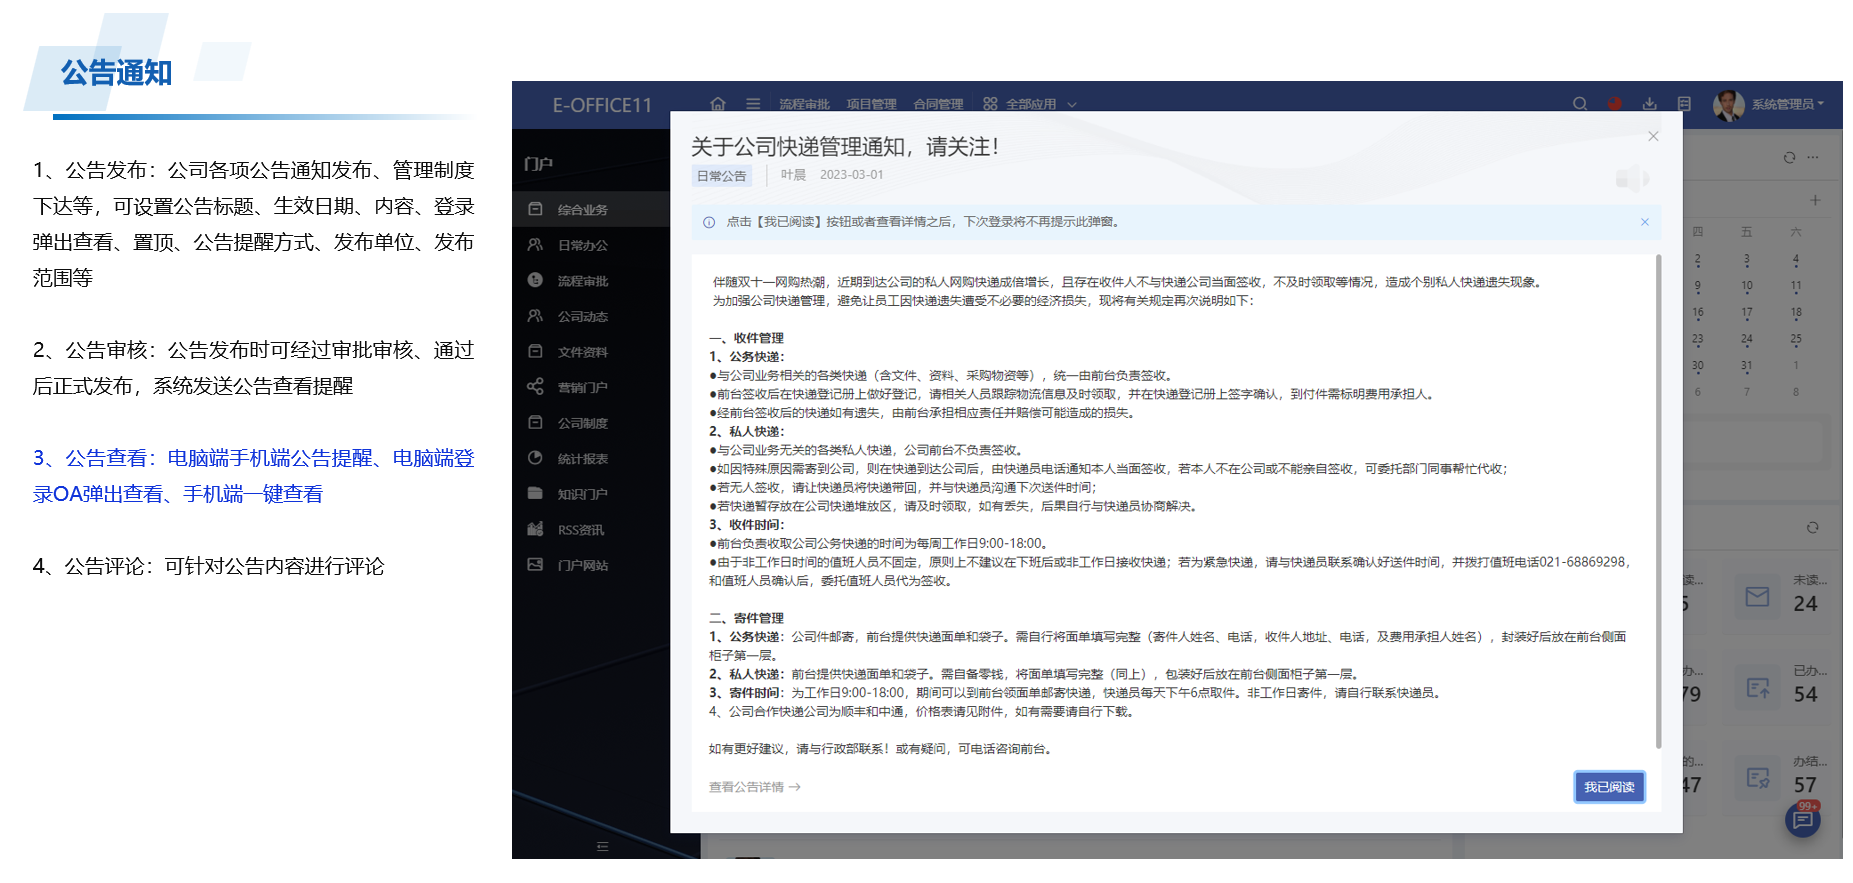Click the 营销门户 share icon

[535, 386]
